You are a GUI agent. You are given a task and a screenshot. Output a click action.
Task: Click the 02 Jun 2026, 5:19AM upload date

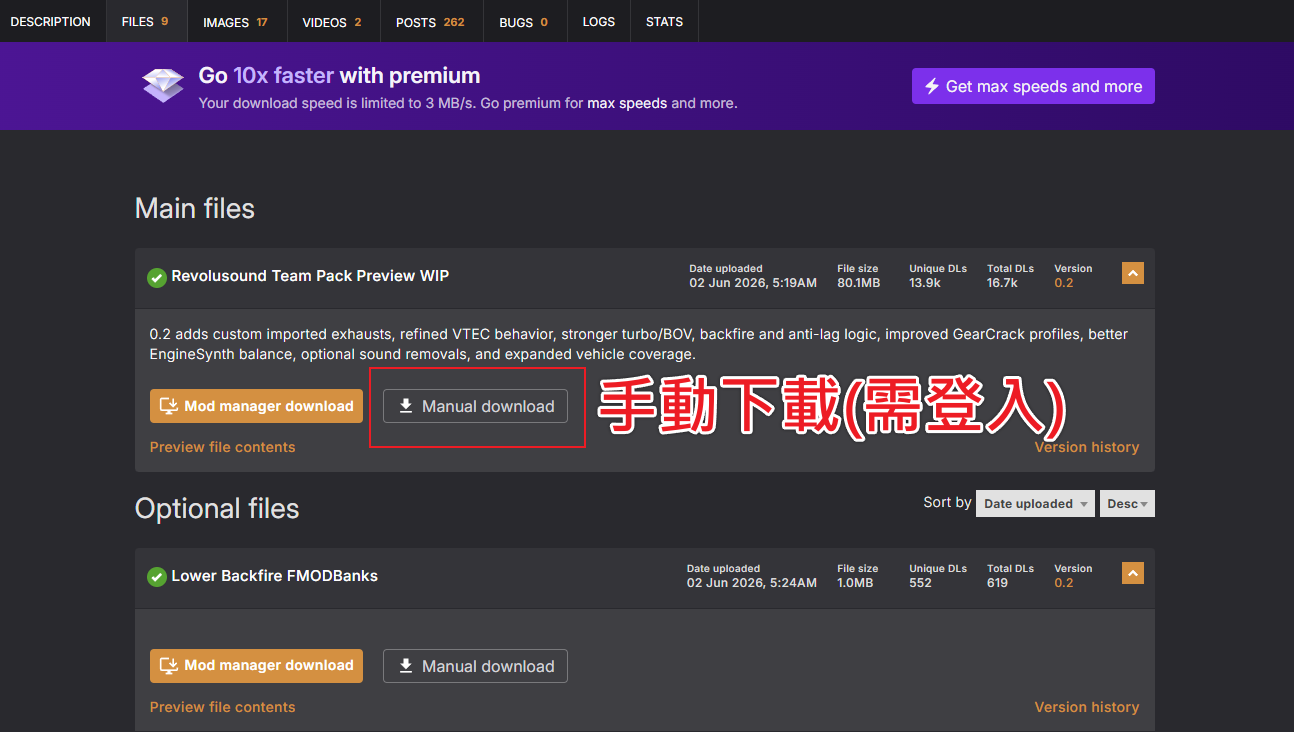coord(753,283)
